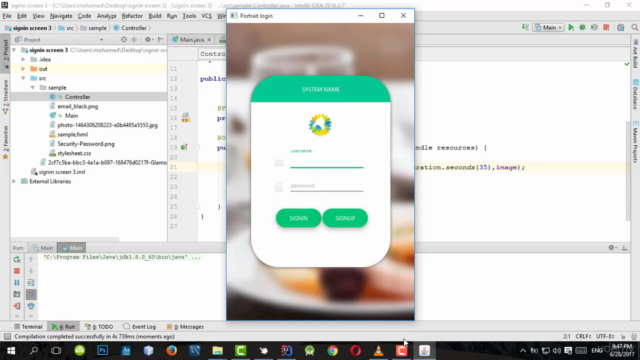Select Controller in project tree
The image size is (640, 360).
[77, 97]
